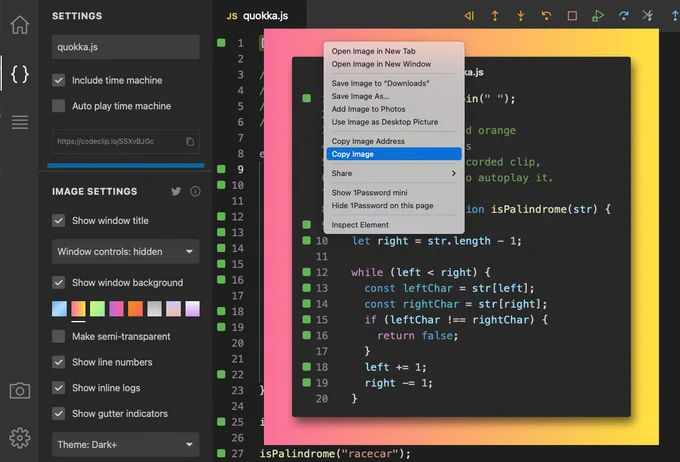Expand the Share submenu arrow
Image resolution: width=680 pixels, height=462 pixels.
[454, 173]
